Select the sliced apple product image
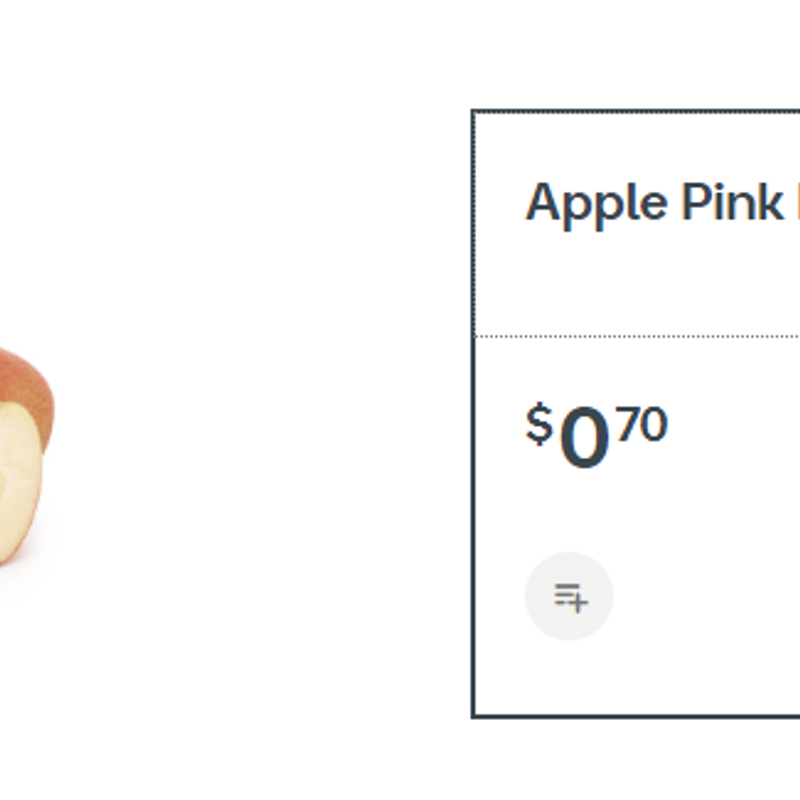The image size is (800, 800). (27, 456)
